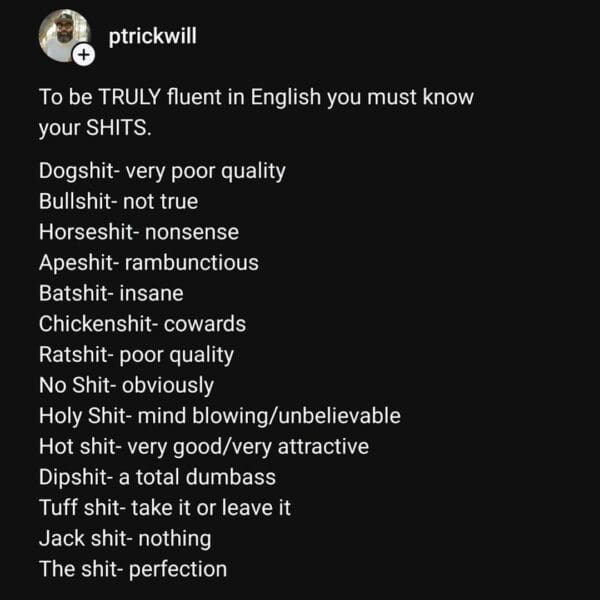Screen dimensions: 600x600
Task: Select the 'Jack shit- nothing' line
Action: (x=125, y=538)
